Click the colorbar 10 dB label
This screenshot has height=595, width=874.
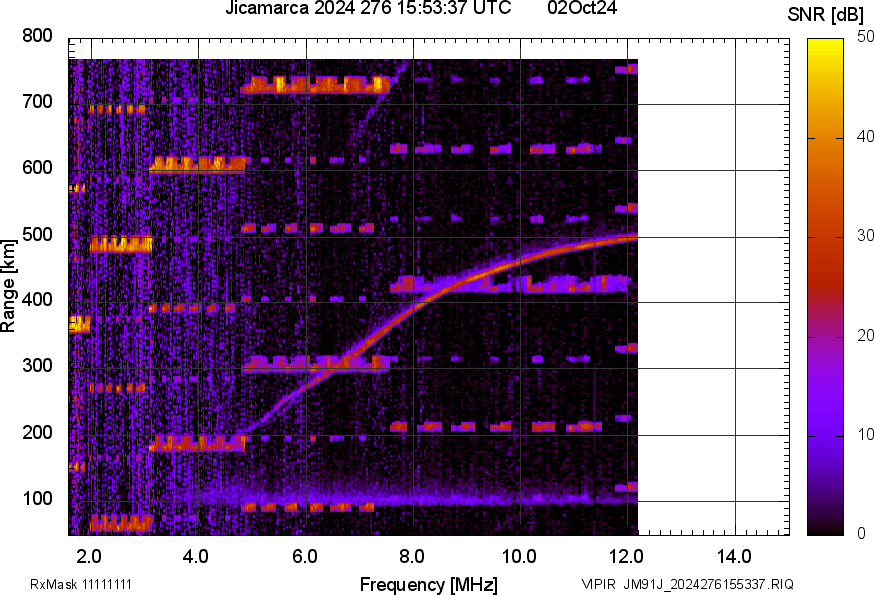(865, 434)
